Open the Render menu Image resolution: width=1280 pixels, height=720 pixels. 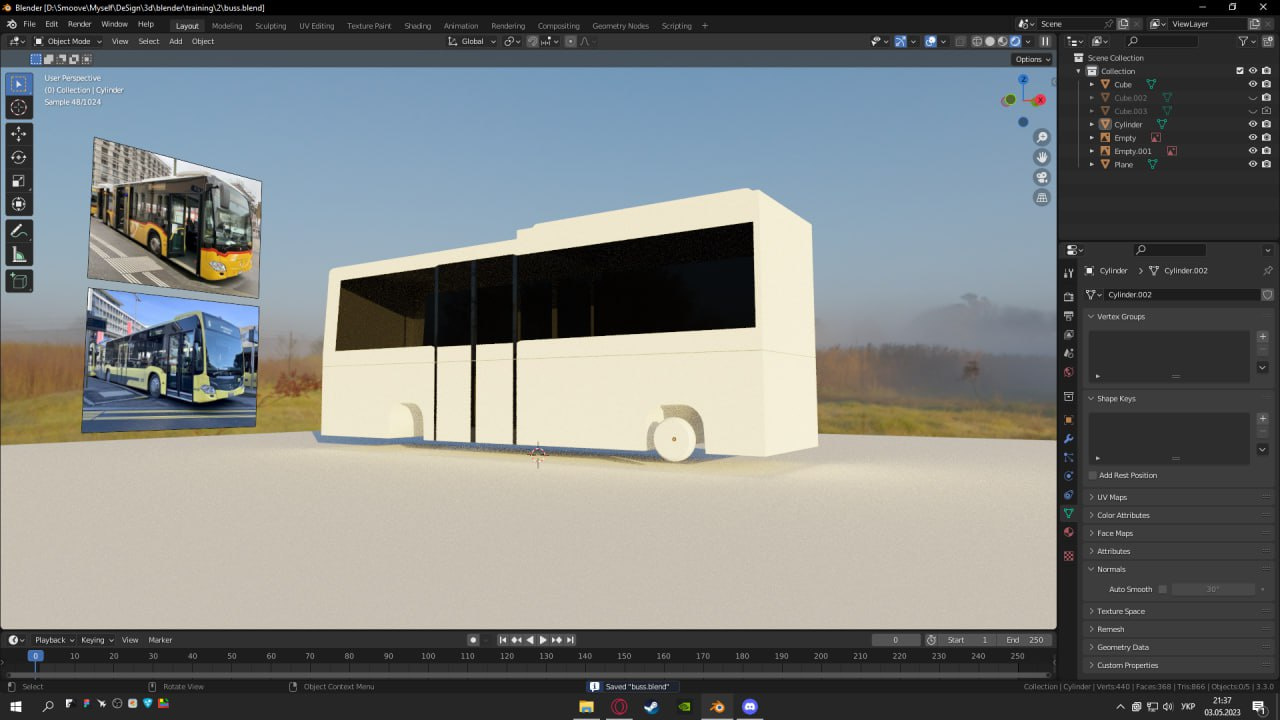79,23
